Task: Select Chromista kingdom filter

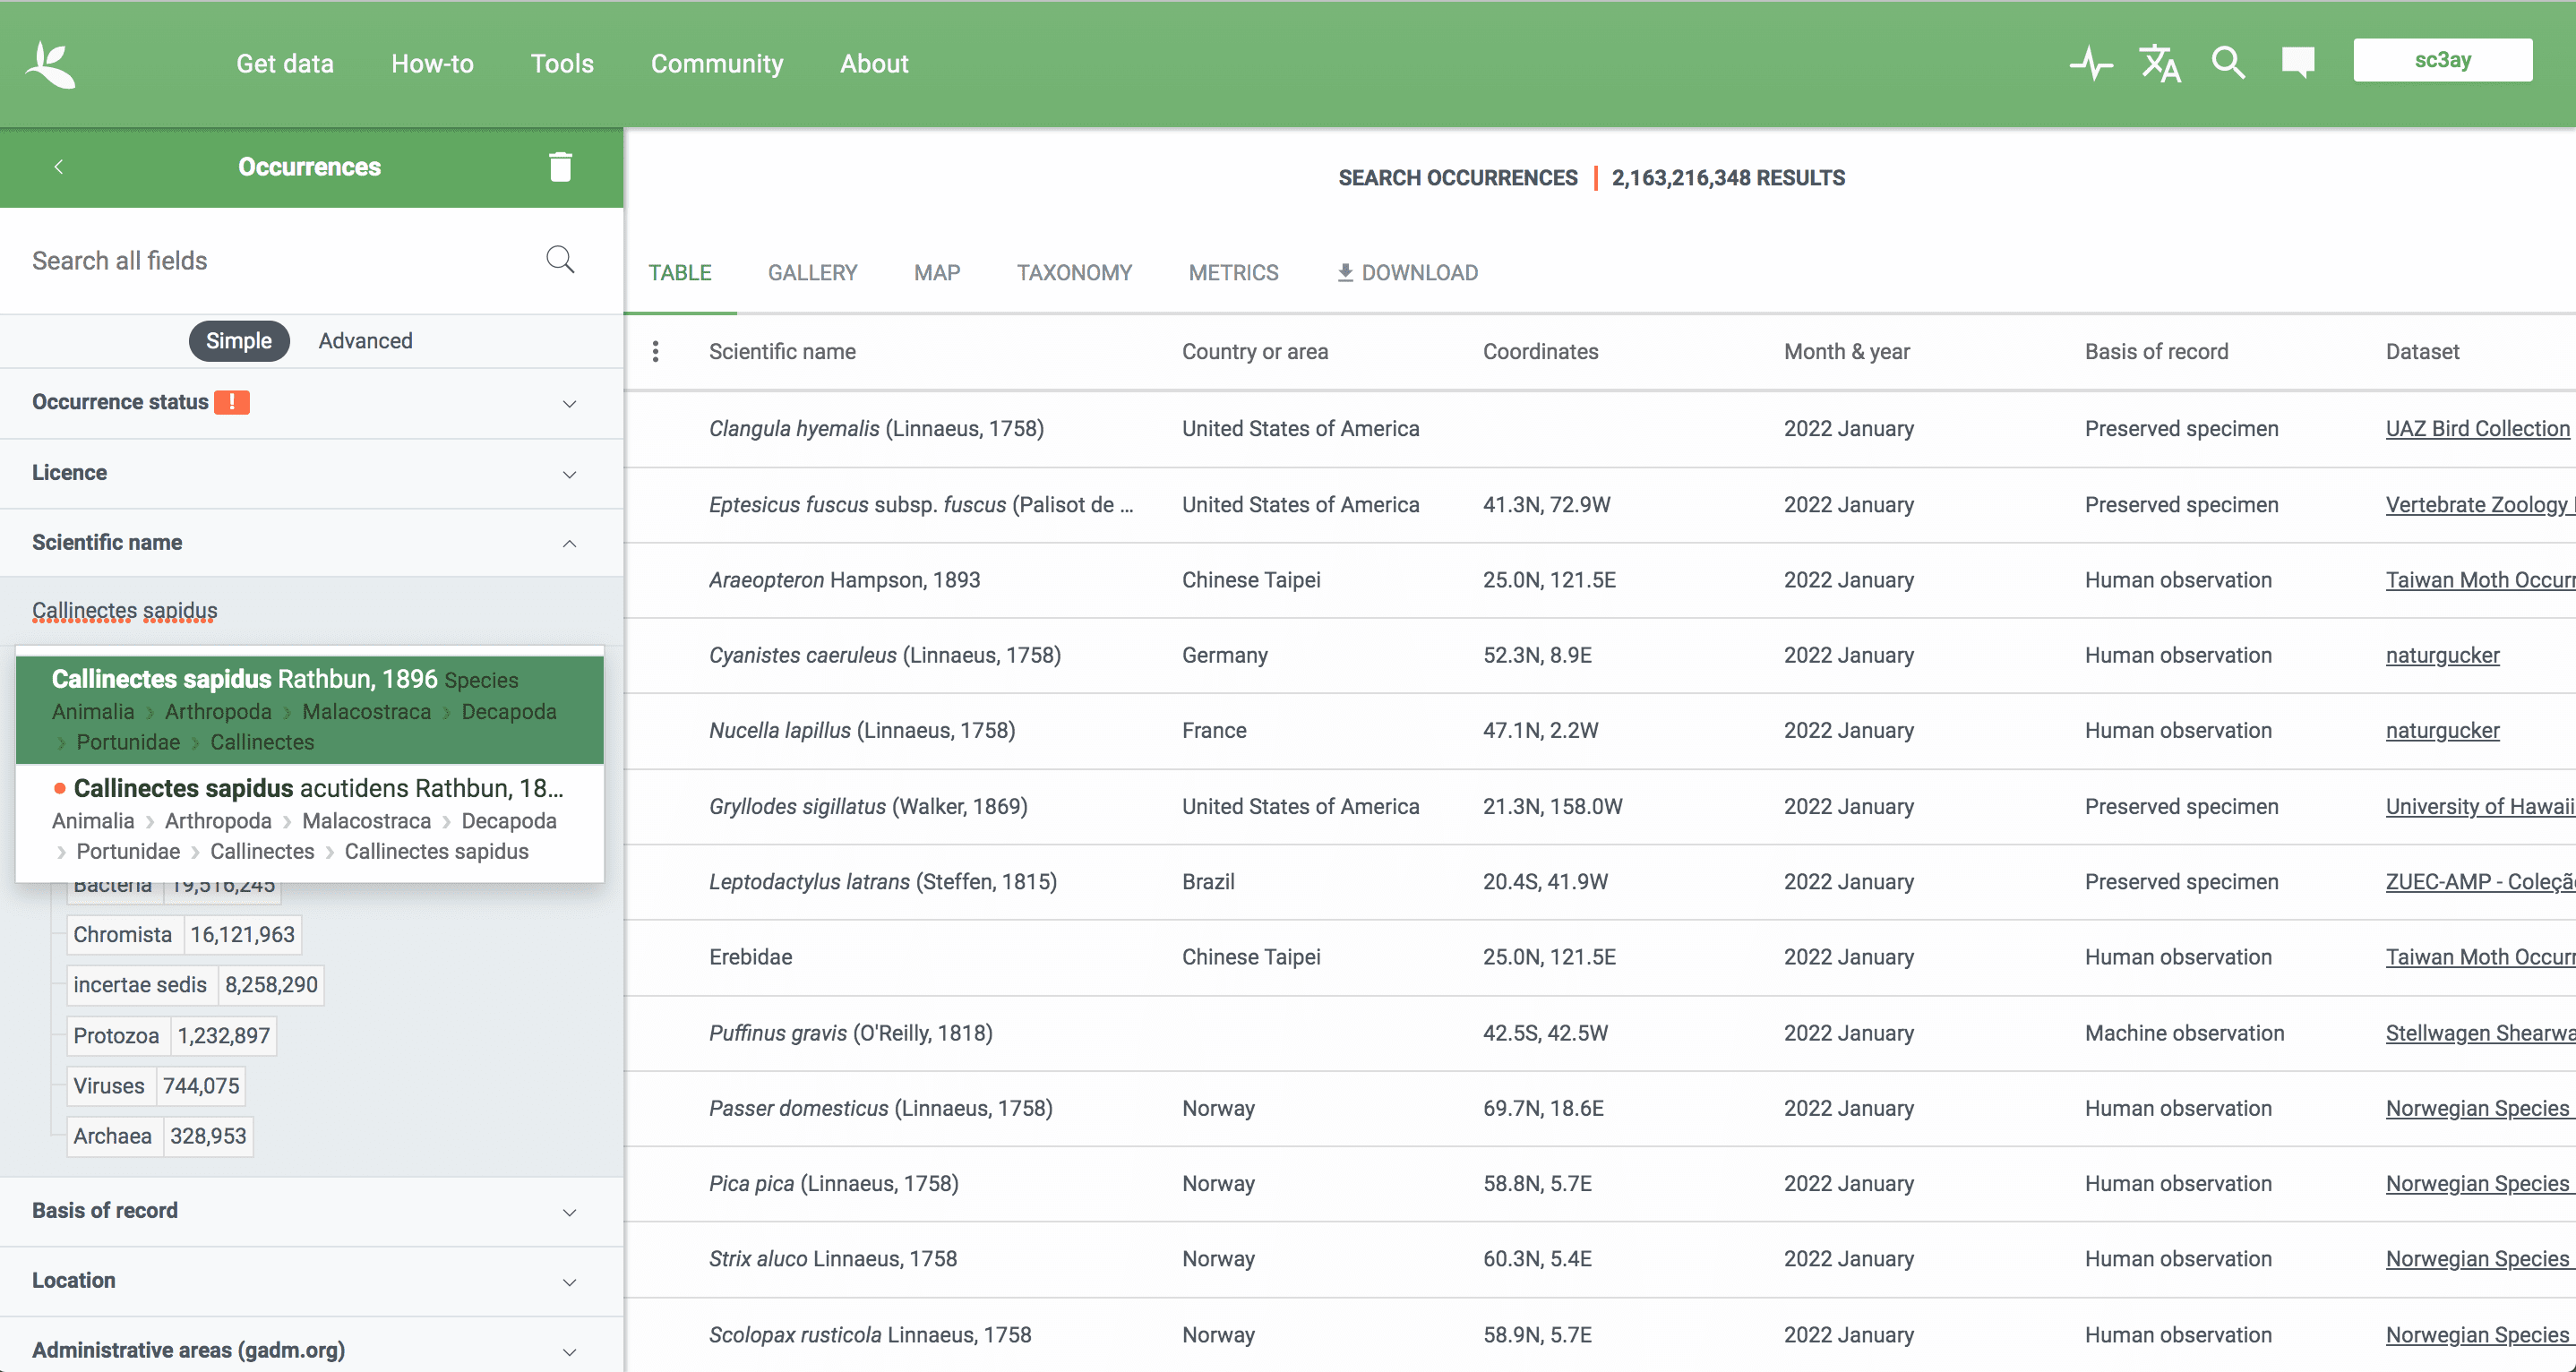Action: pyautogui.click(x=123, y=935)
